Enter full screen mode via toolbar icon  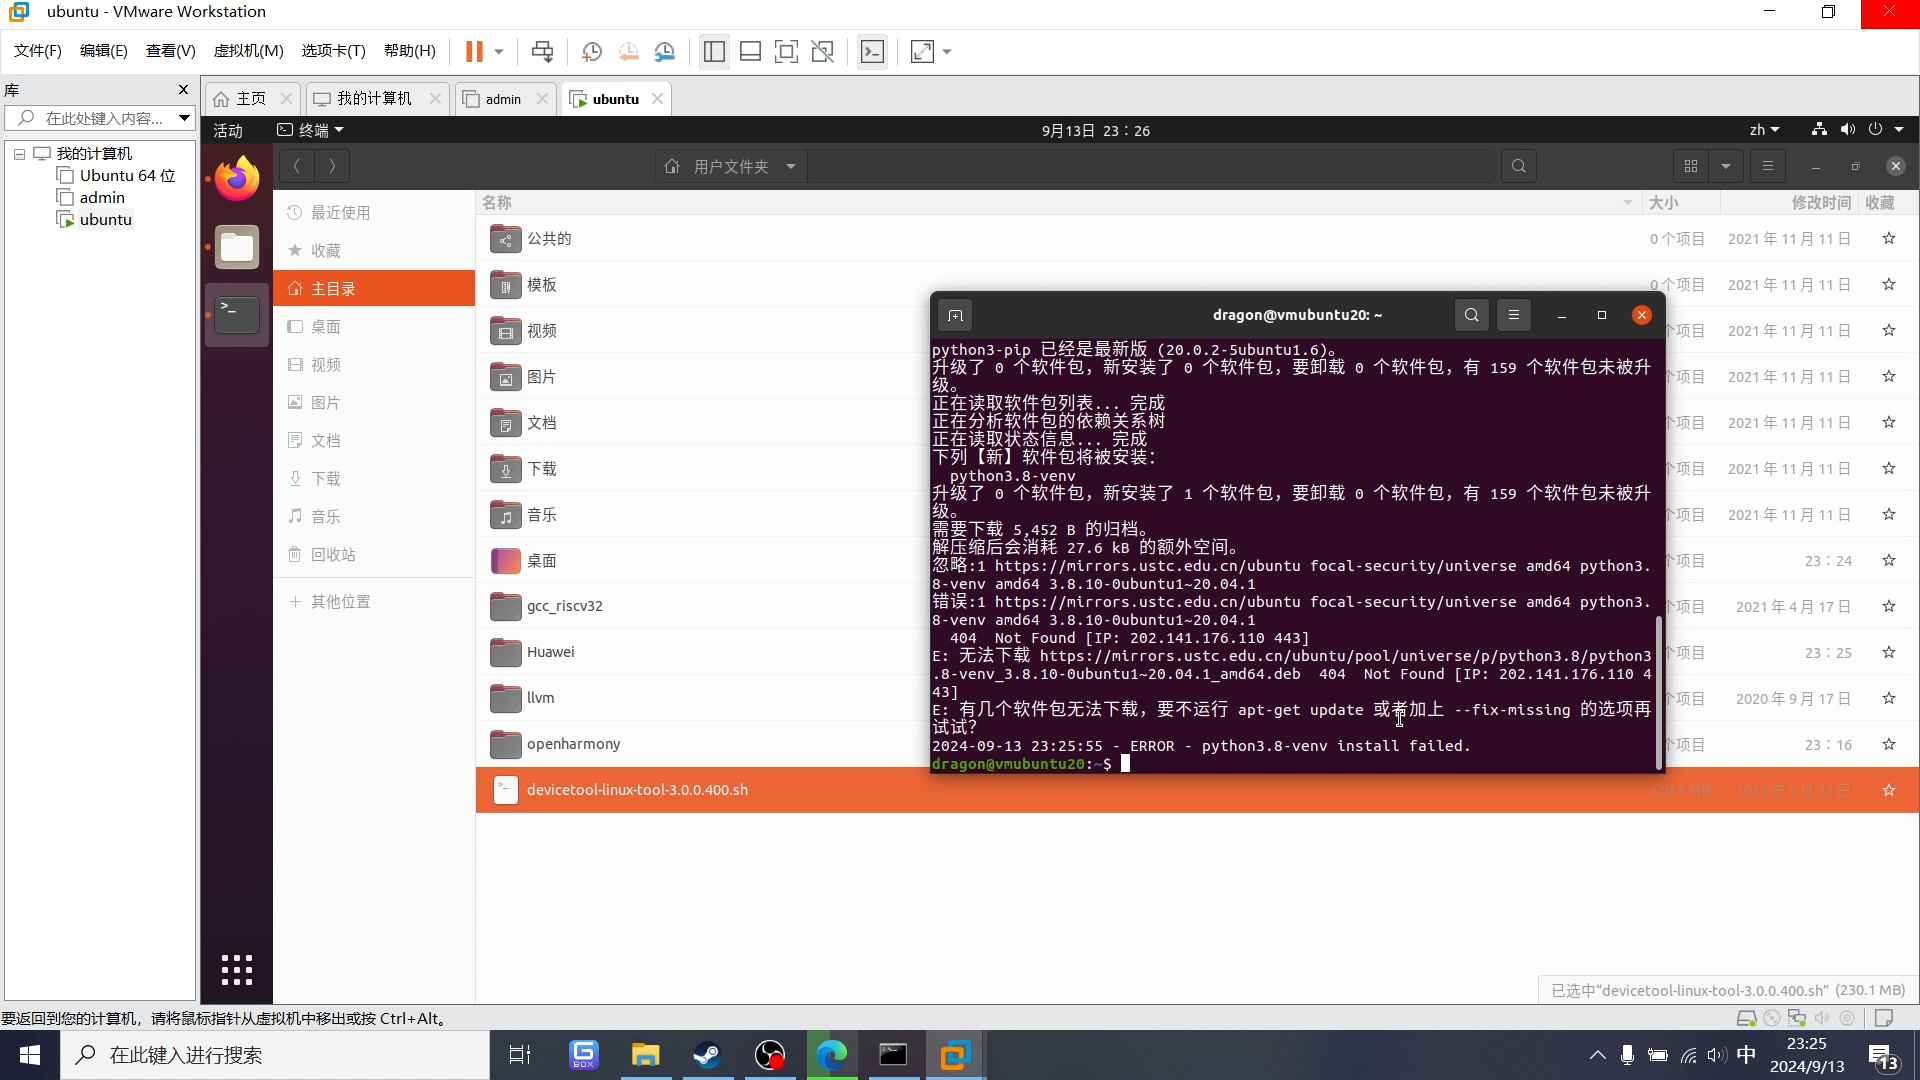click(x=786, y=51)
